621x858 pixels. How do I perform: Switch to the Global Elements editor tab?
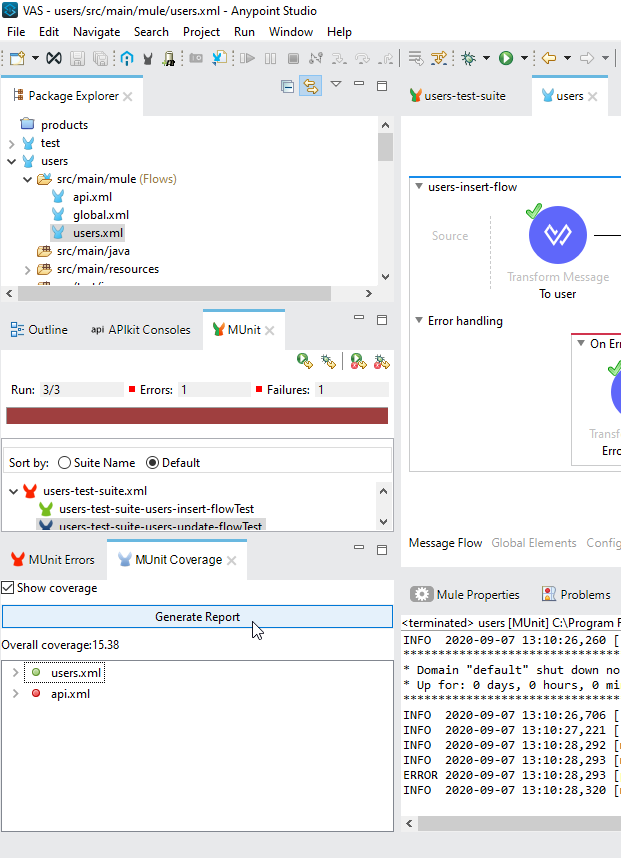pos(533,543)
